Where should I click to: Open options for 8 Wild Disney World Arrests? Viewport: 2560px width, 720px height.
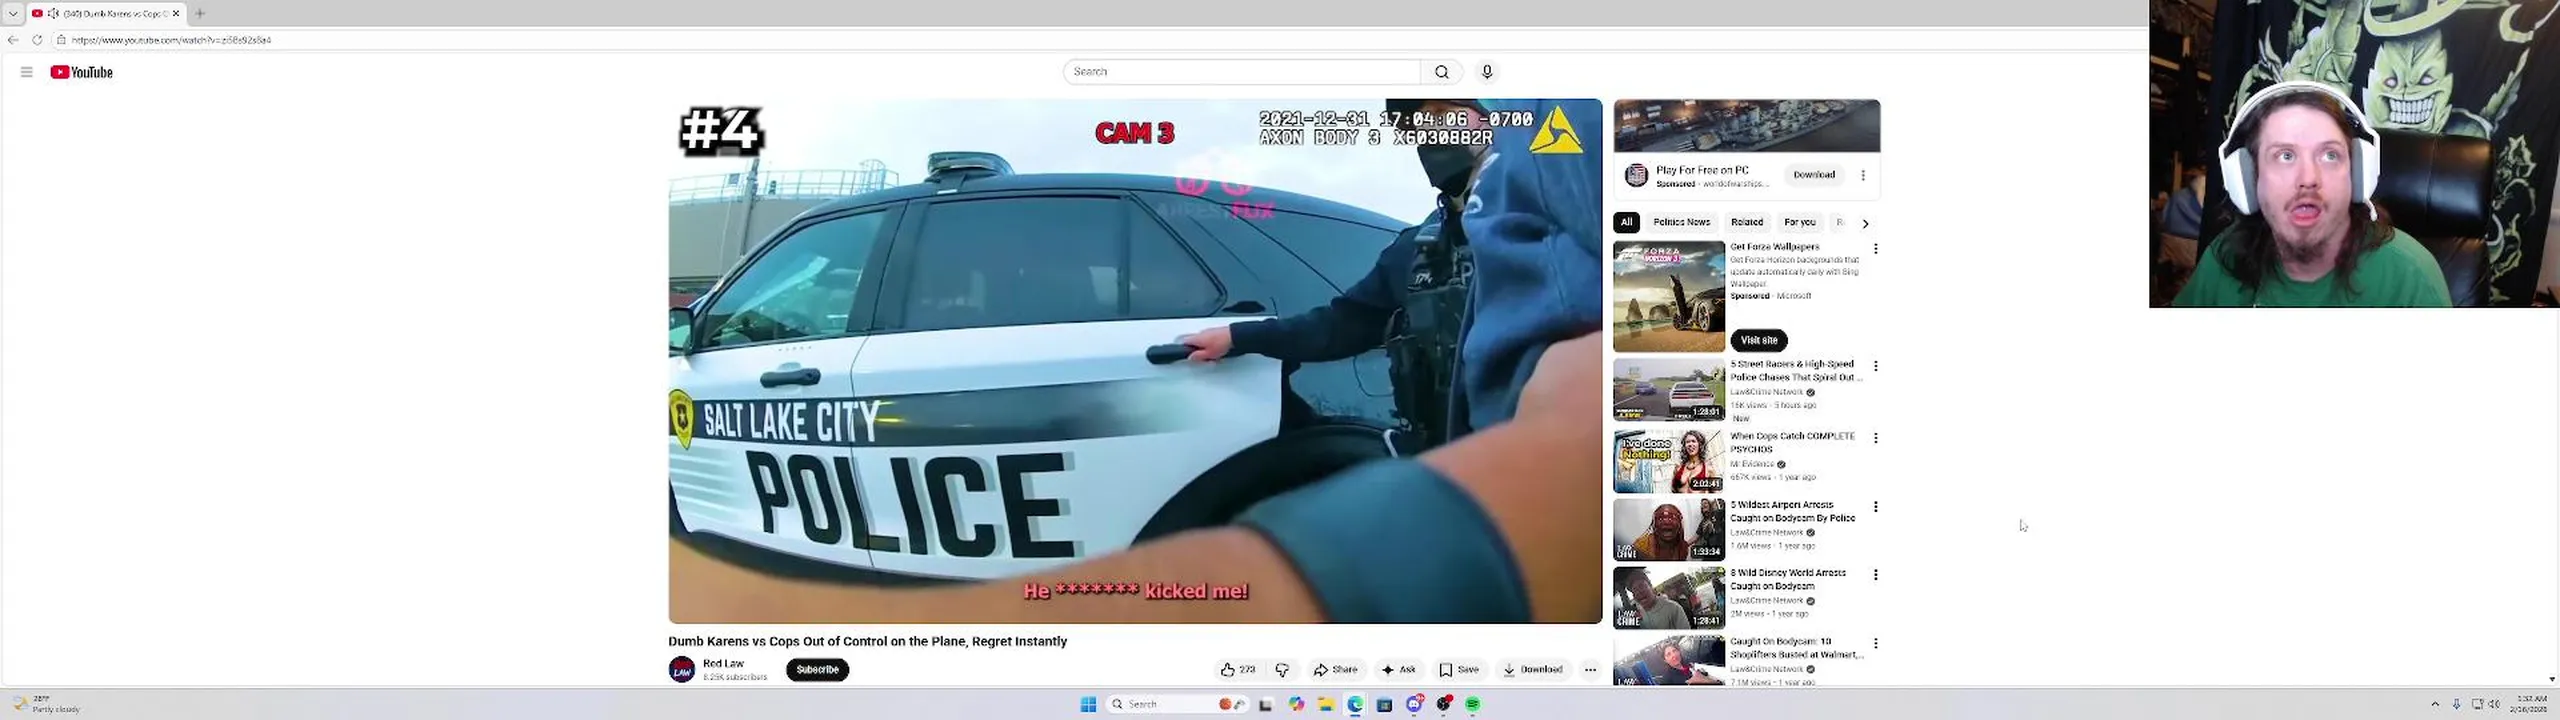(1876, 575)
